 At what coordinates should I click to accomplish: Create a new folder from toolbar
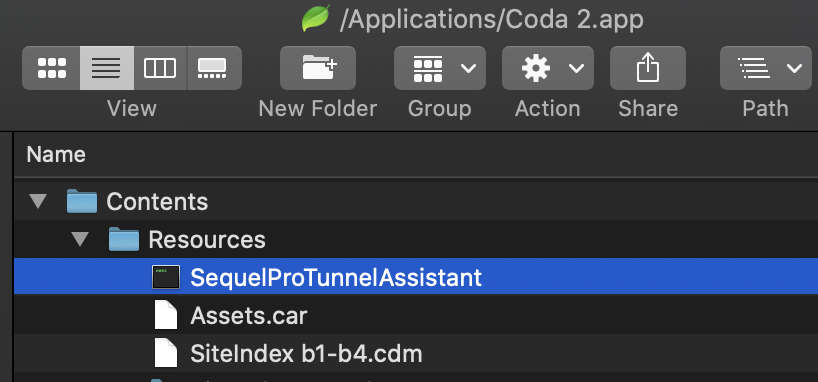[x=318, y=68]
